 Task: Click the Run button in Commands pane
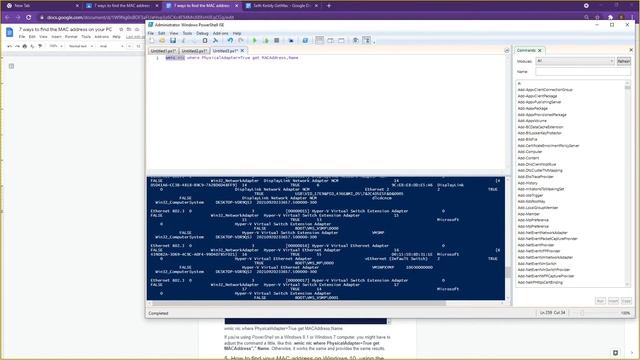600,301
